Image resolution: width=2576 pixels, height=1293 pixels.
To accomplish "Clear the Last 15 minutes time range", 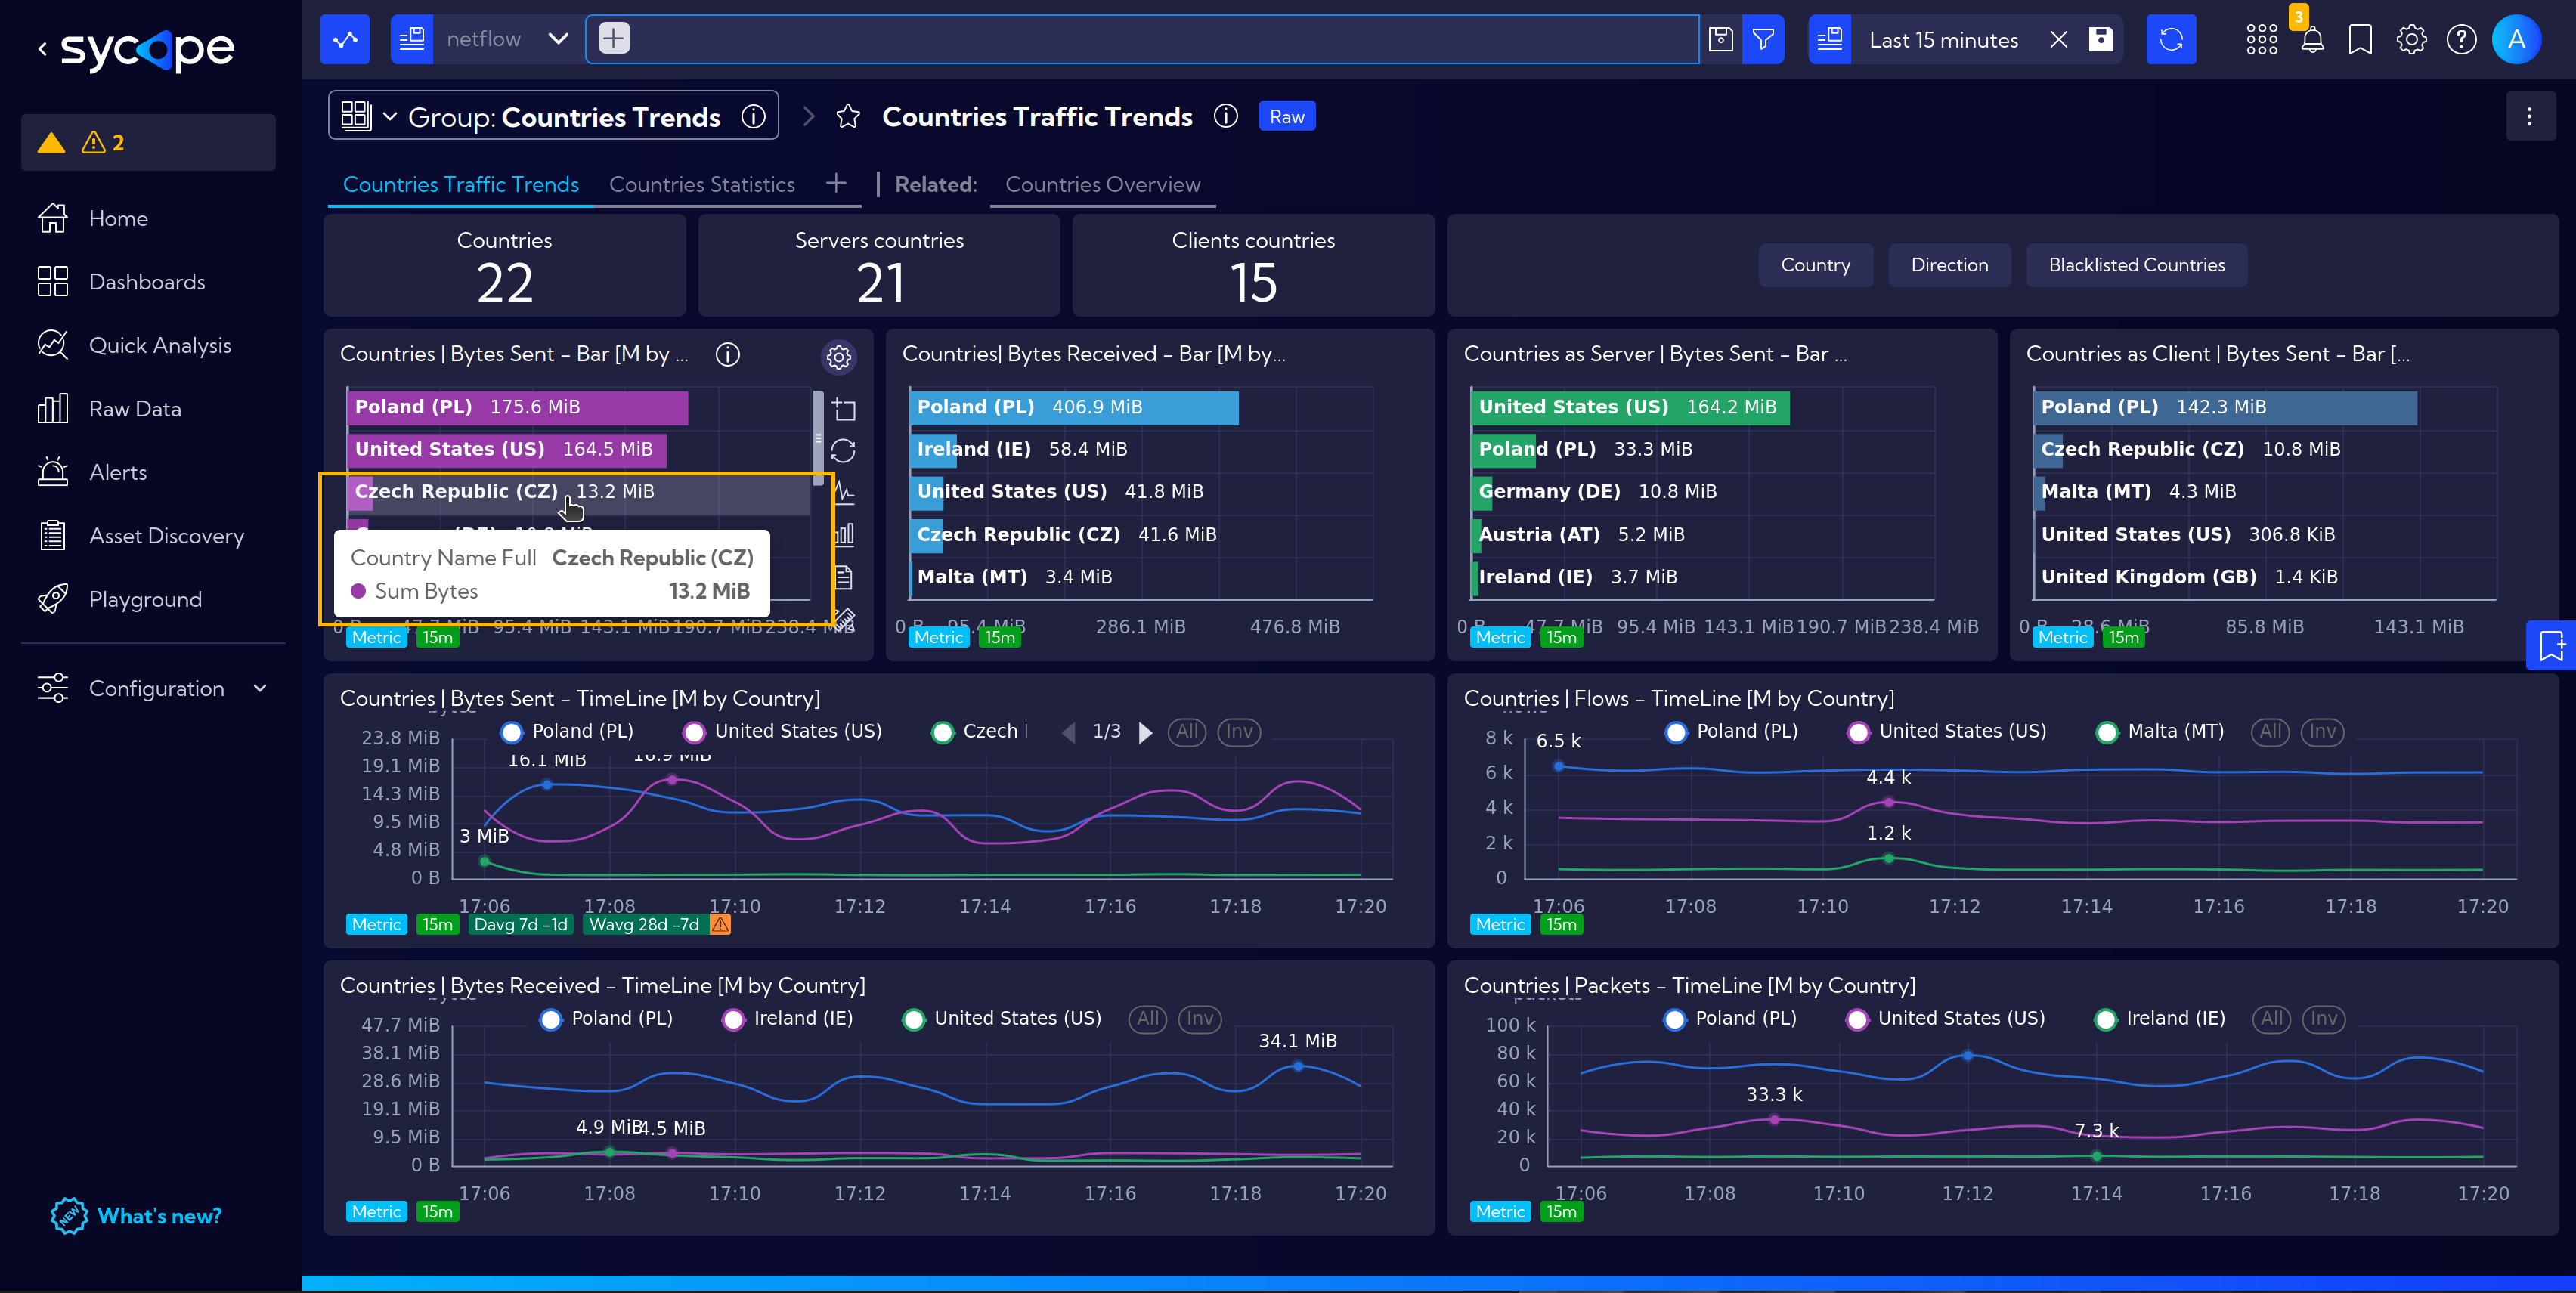I will click(x=2058, y=39).
